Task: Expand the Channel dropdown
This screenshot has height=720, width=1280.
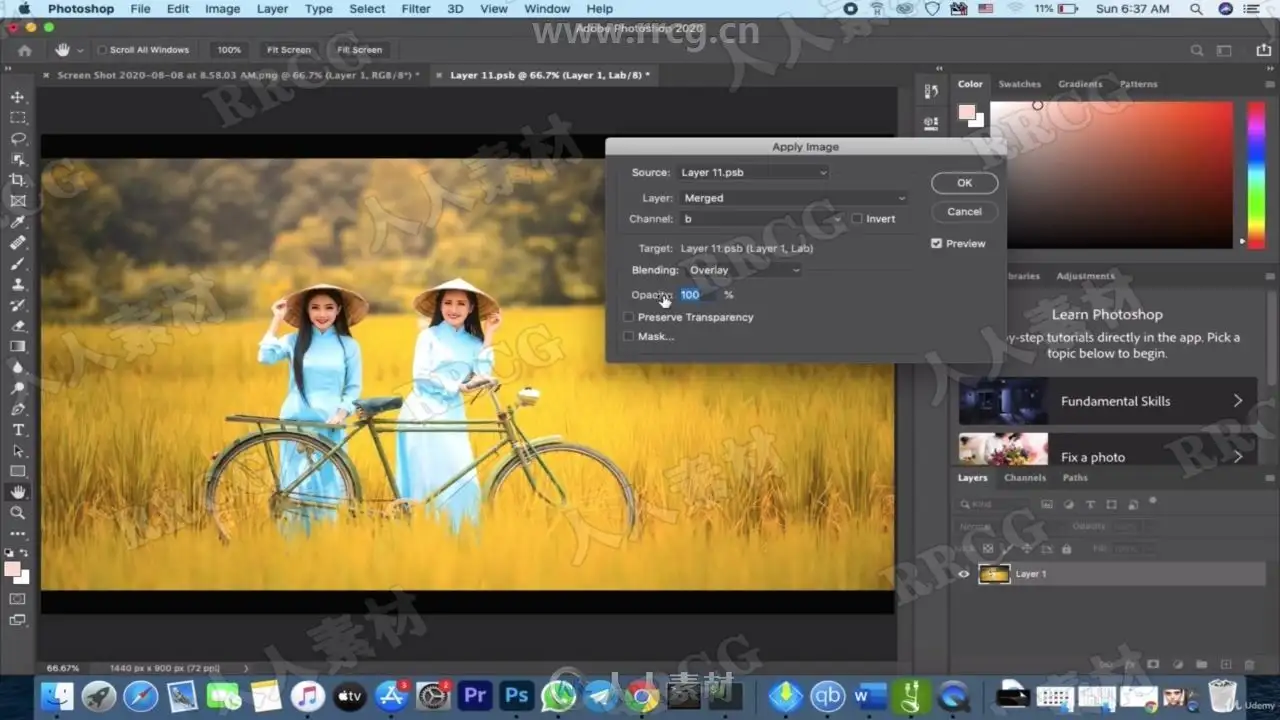Action: 762,219
